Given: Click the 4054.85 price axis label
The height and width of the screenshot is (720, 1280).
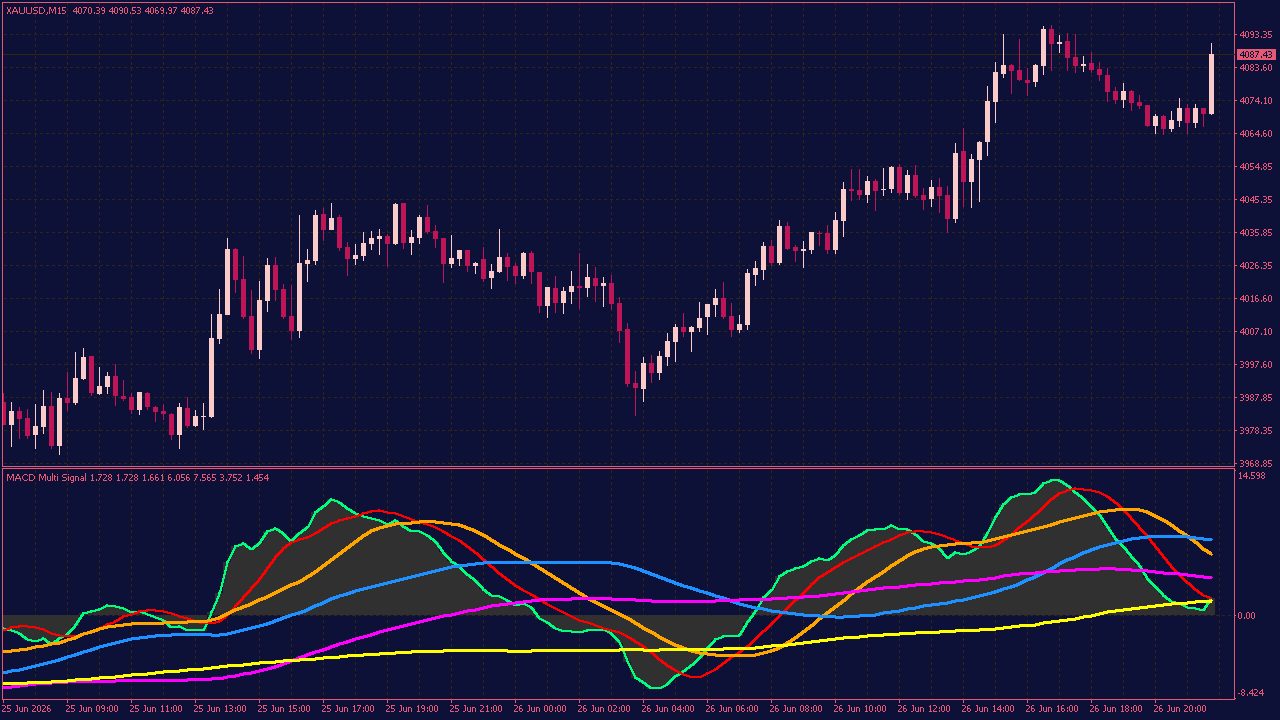Looking at the screenshot, I should point(1255,167).
